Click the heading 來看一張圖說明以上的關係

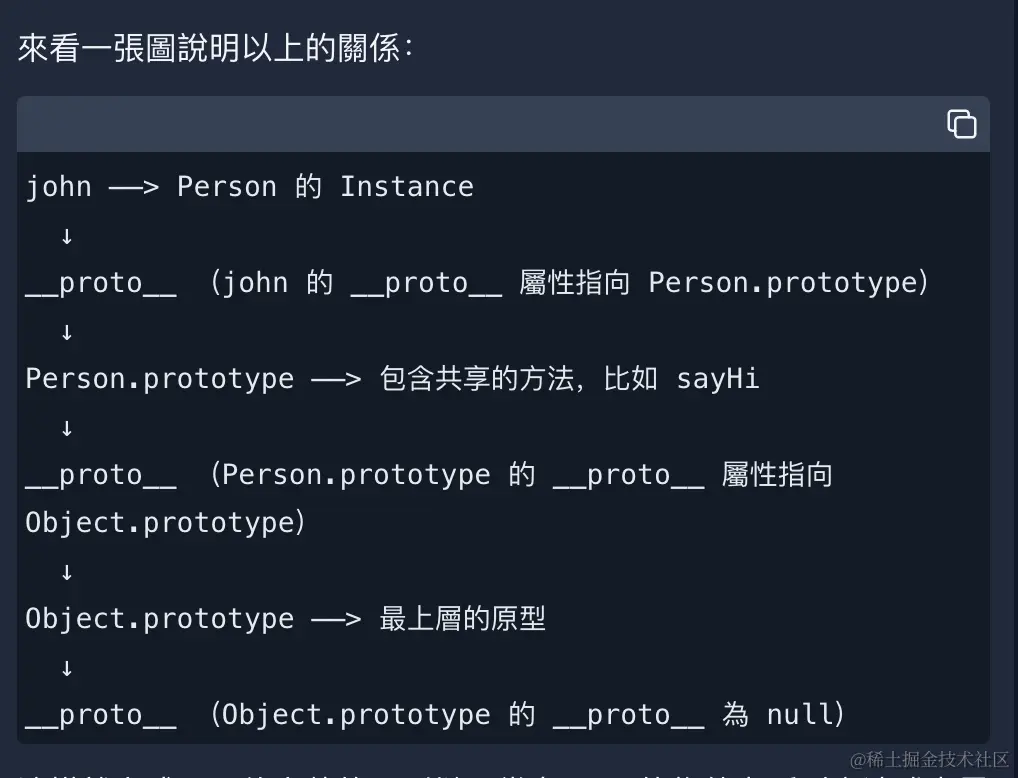click(x=216, y=48)
